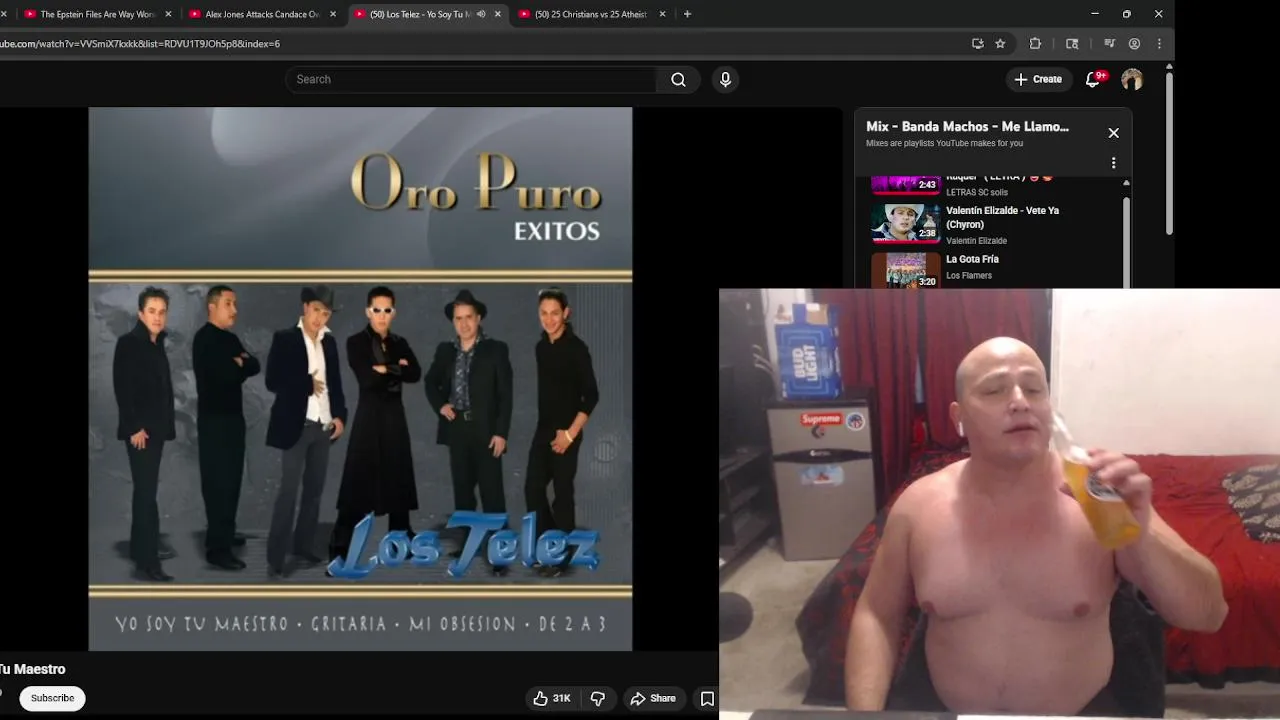
Task: Open the Chrome three-dot menu
Action: point(1159,44)
